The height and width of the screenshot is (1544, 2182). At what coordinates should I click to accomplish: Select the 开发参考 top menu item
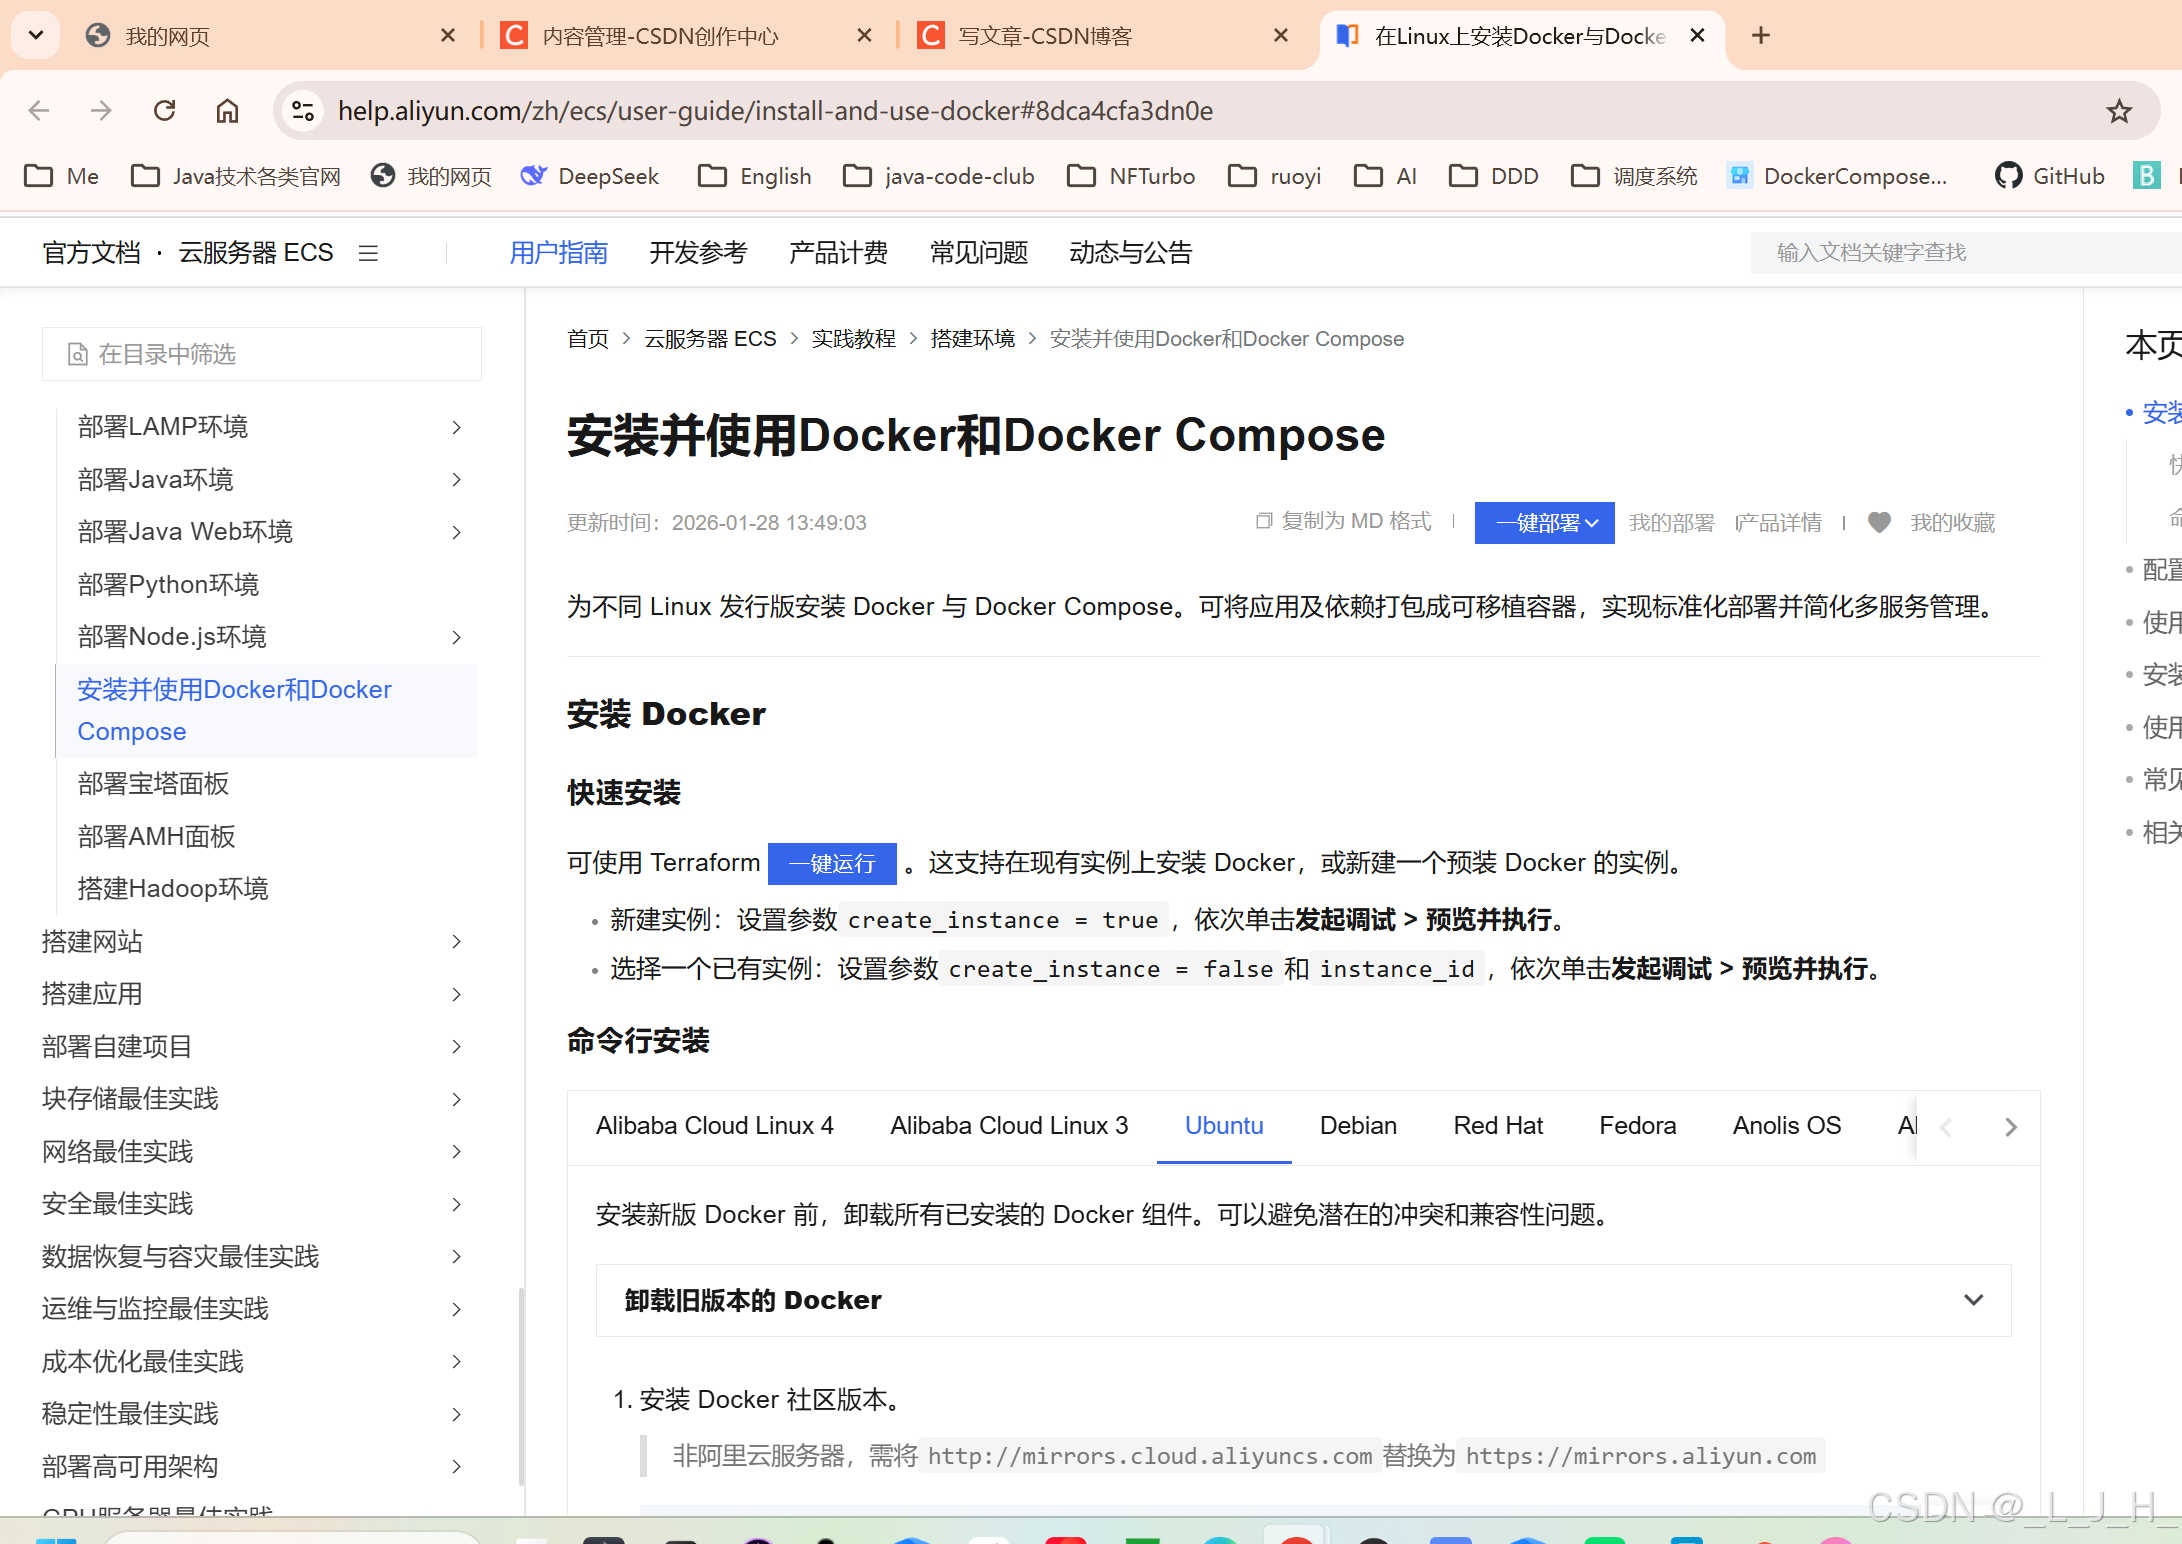tap(698, 253)
